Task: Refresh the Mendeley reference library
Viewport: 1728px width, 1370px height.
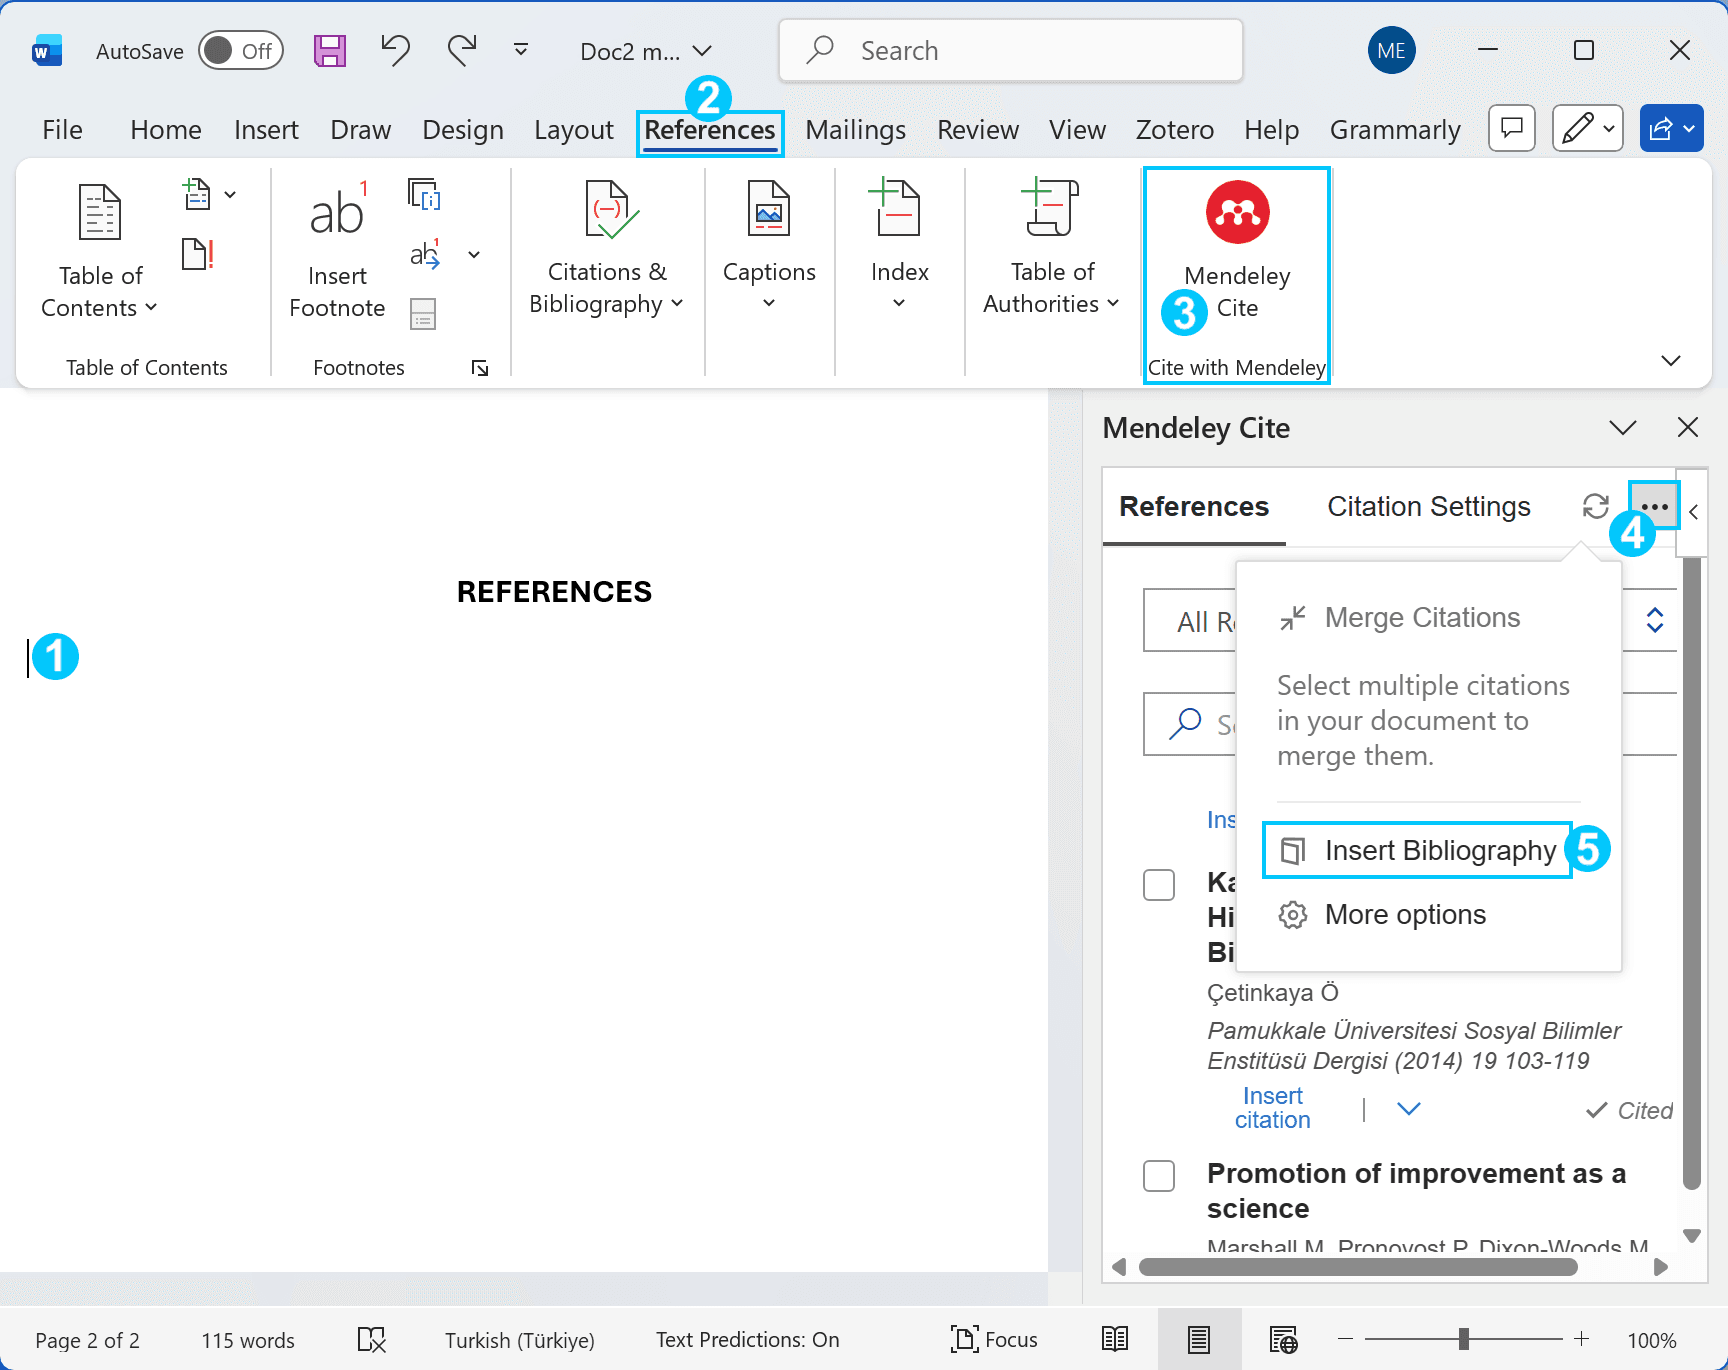Action: coord(1596,506)
